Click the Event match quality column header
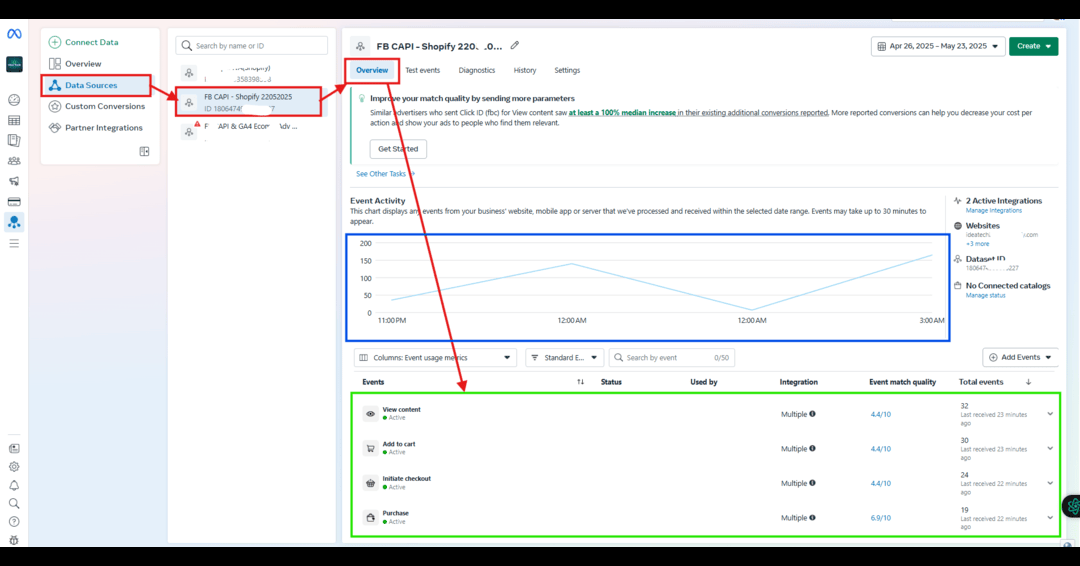Image resolution: width=1080 pixels, height=566 pixels. [902, 382]
